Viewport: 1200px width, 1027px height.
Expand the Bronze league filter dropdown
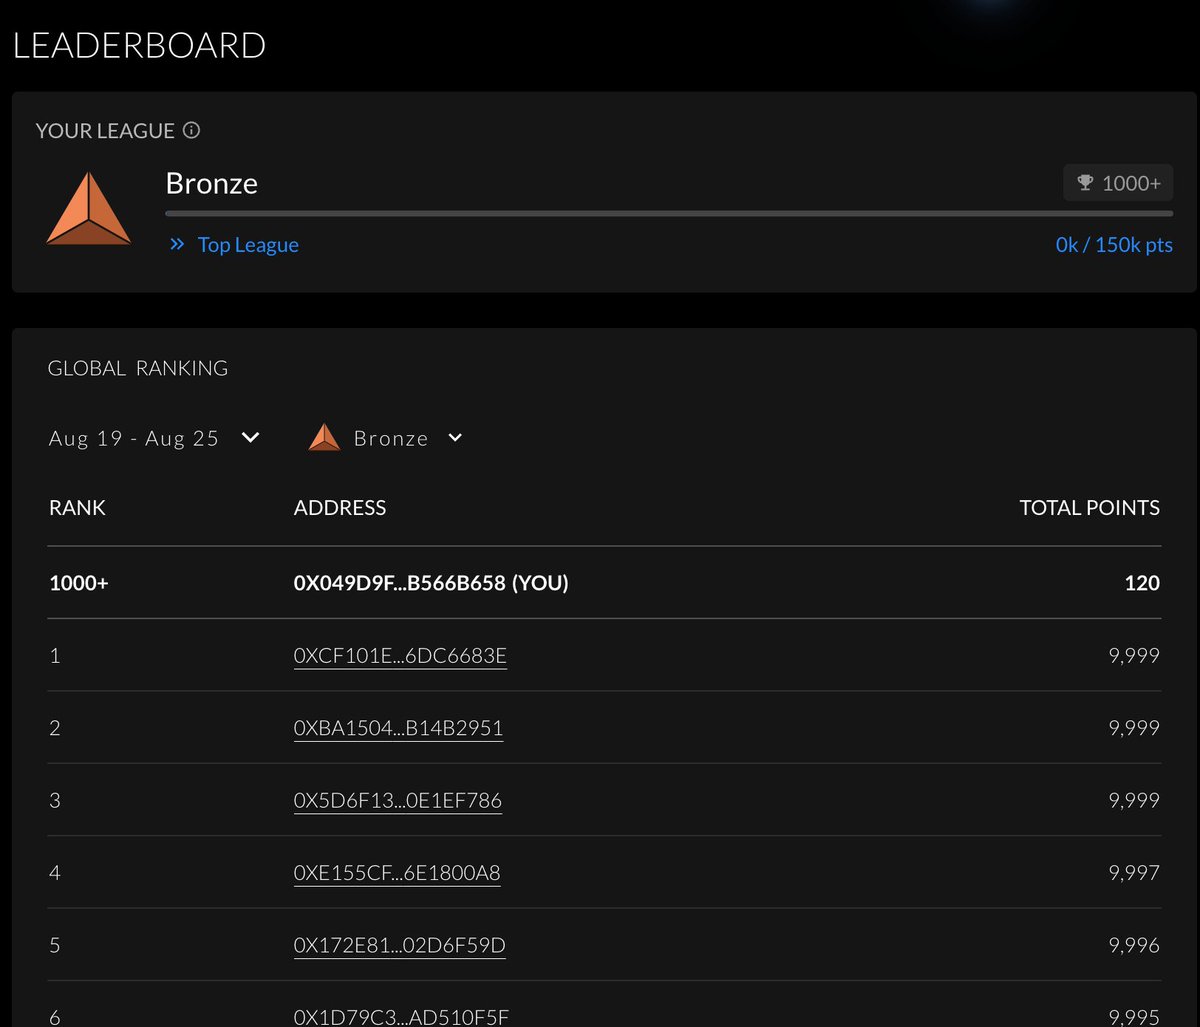pos(386,438)
